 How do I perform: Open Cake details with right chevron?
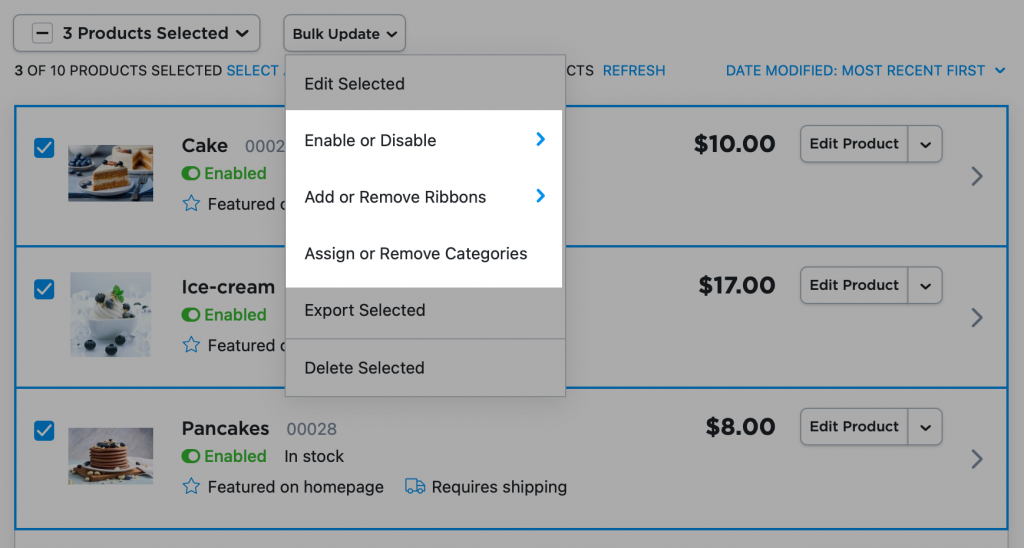tap(977, 176)
